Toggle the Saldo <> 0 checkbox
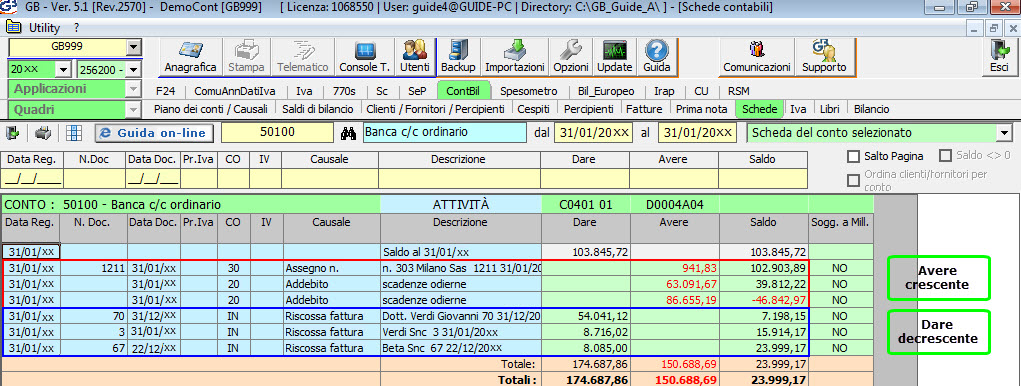 [945, 156]
